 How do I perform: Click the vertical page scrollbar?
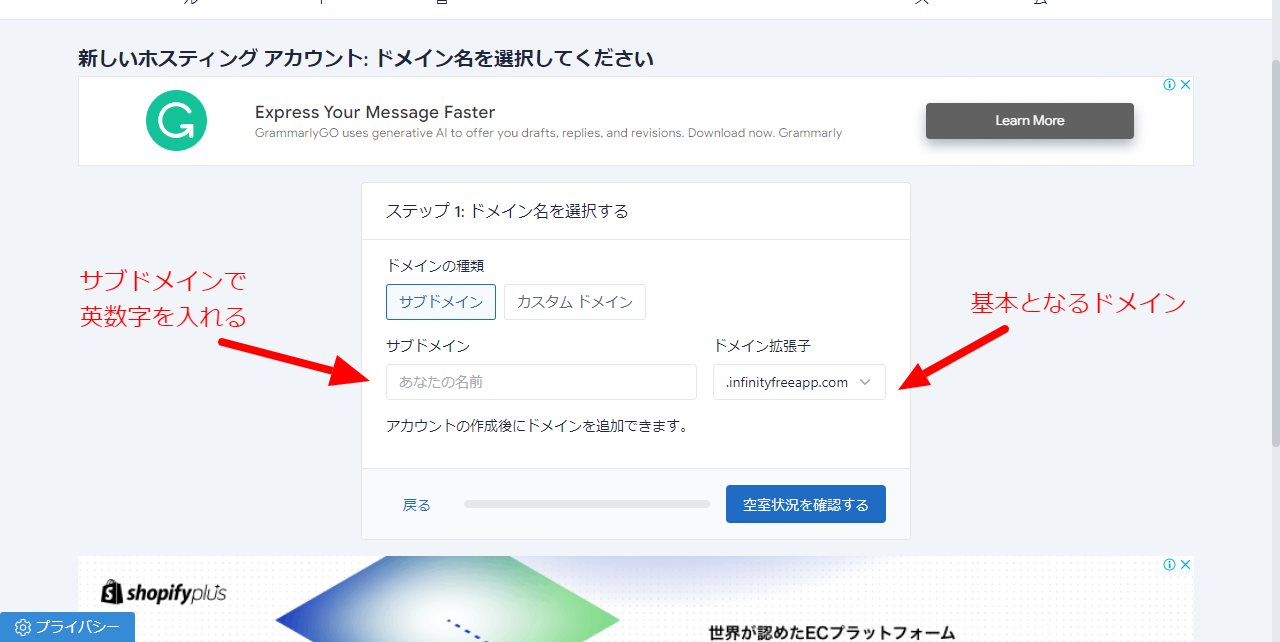[x=1273, y=250]
